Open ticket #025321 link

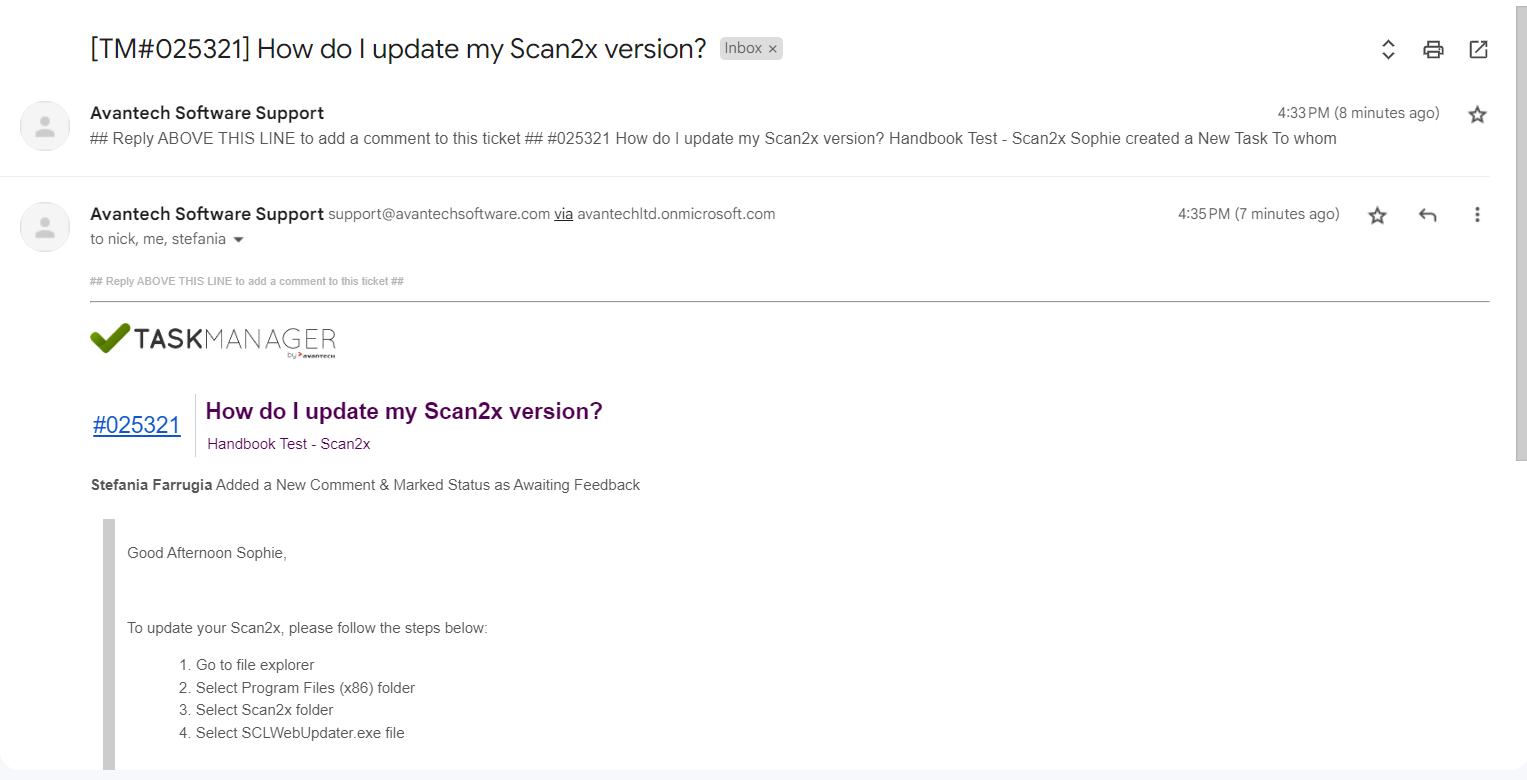click(137, 425)
